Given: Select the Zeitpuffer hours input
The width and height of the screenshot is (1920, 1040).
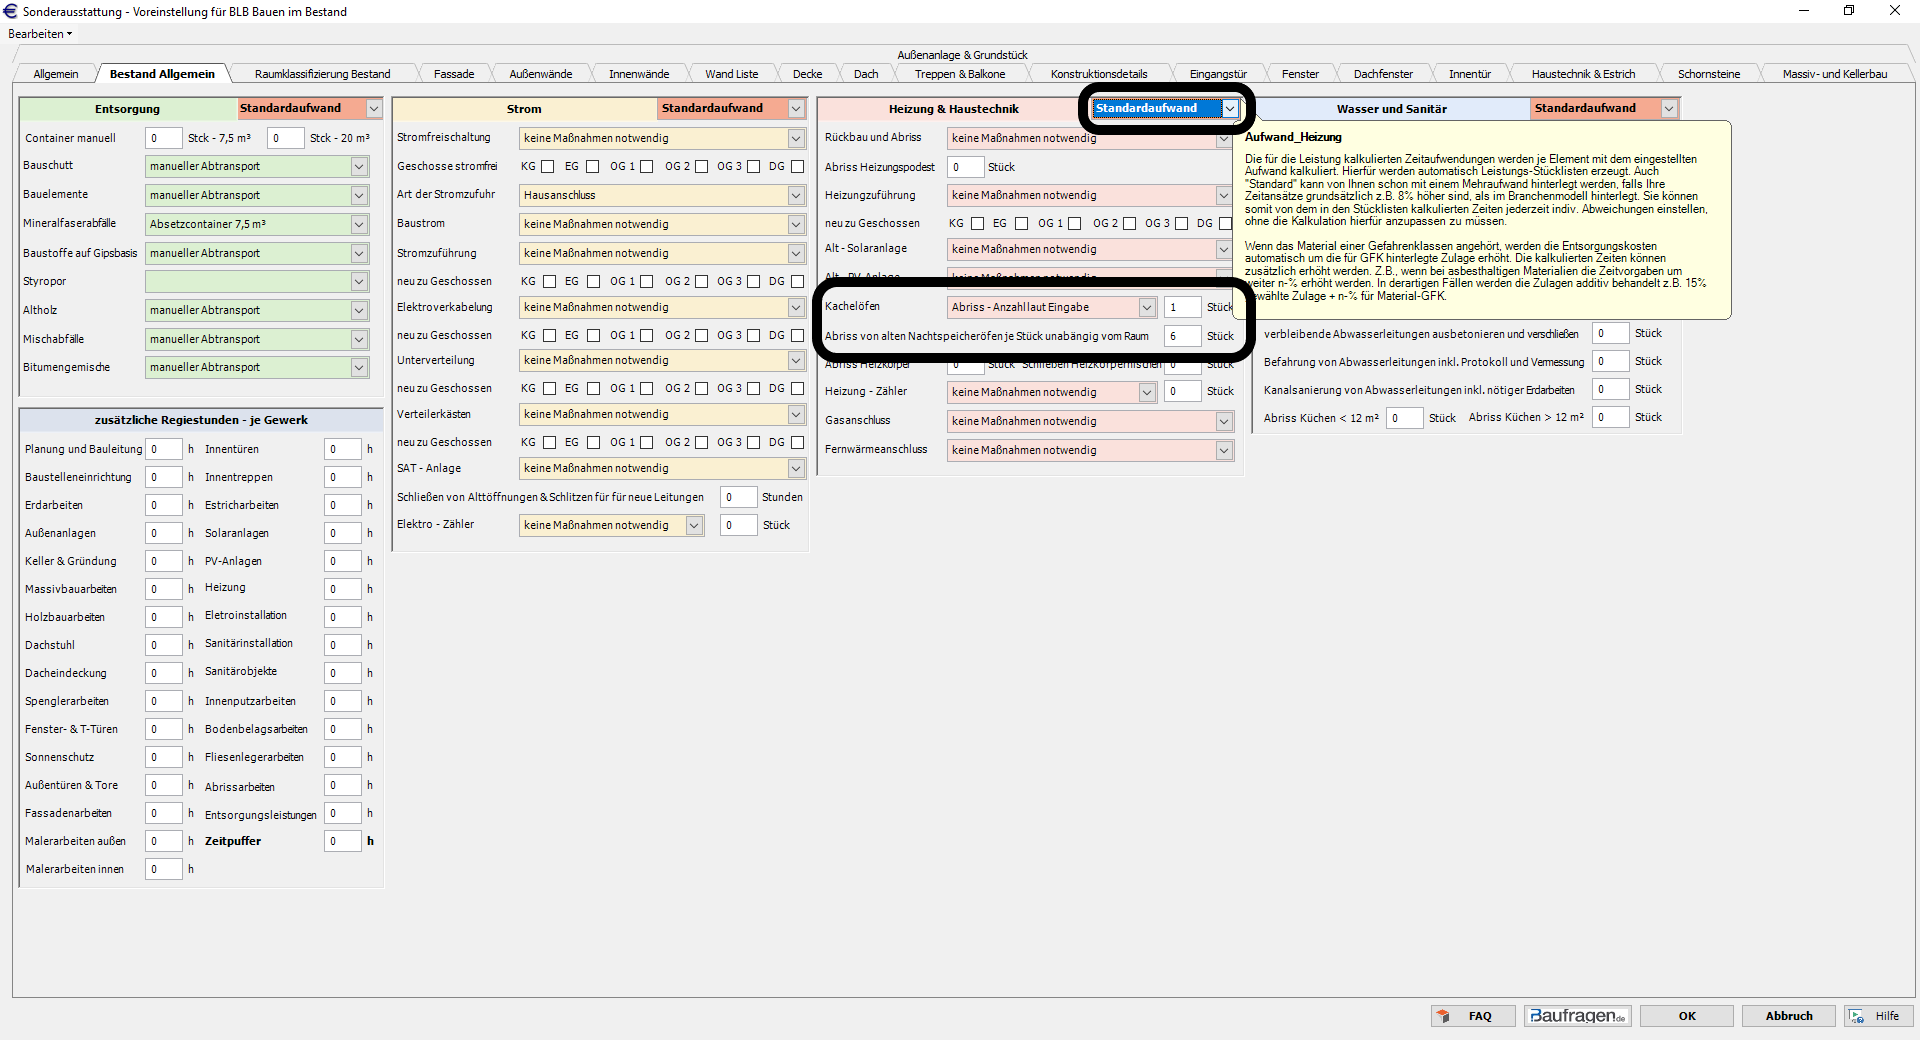Looking at the screenshot, I should [x=342, y=842].
